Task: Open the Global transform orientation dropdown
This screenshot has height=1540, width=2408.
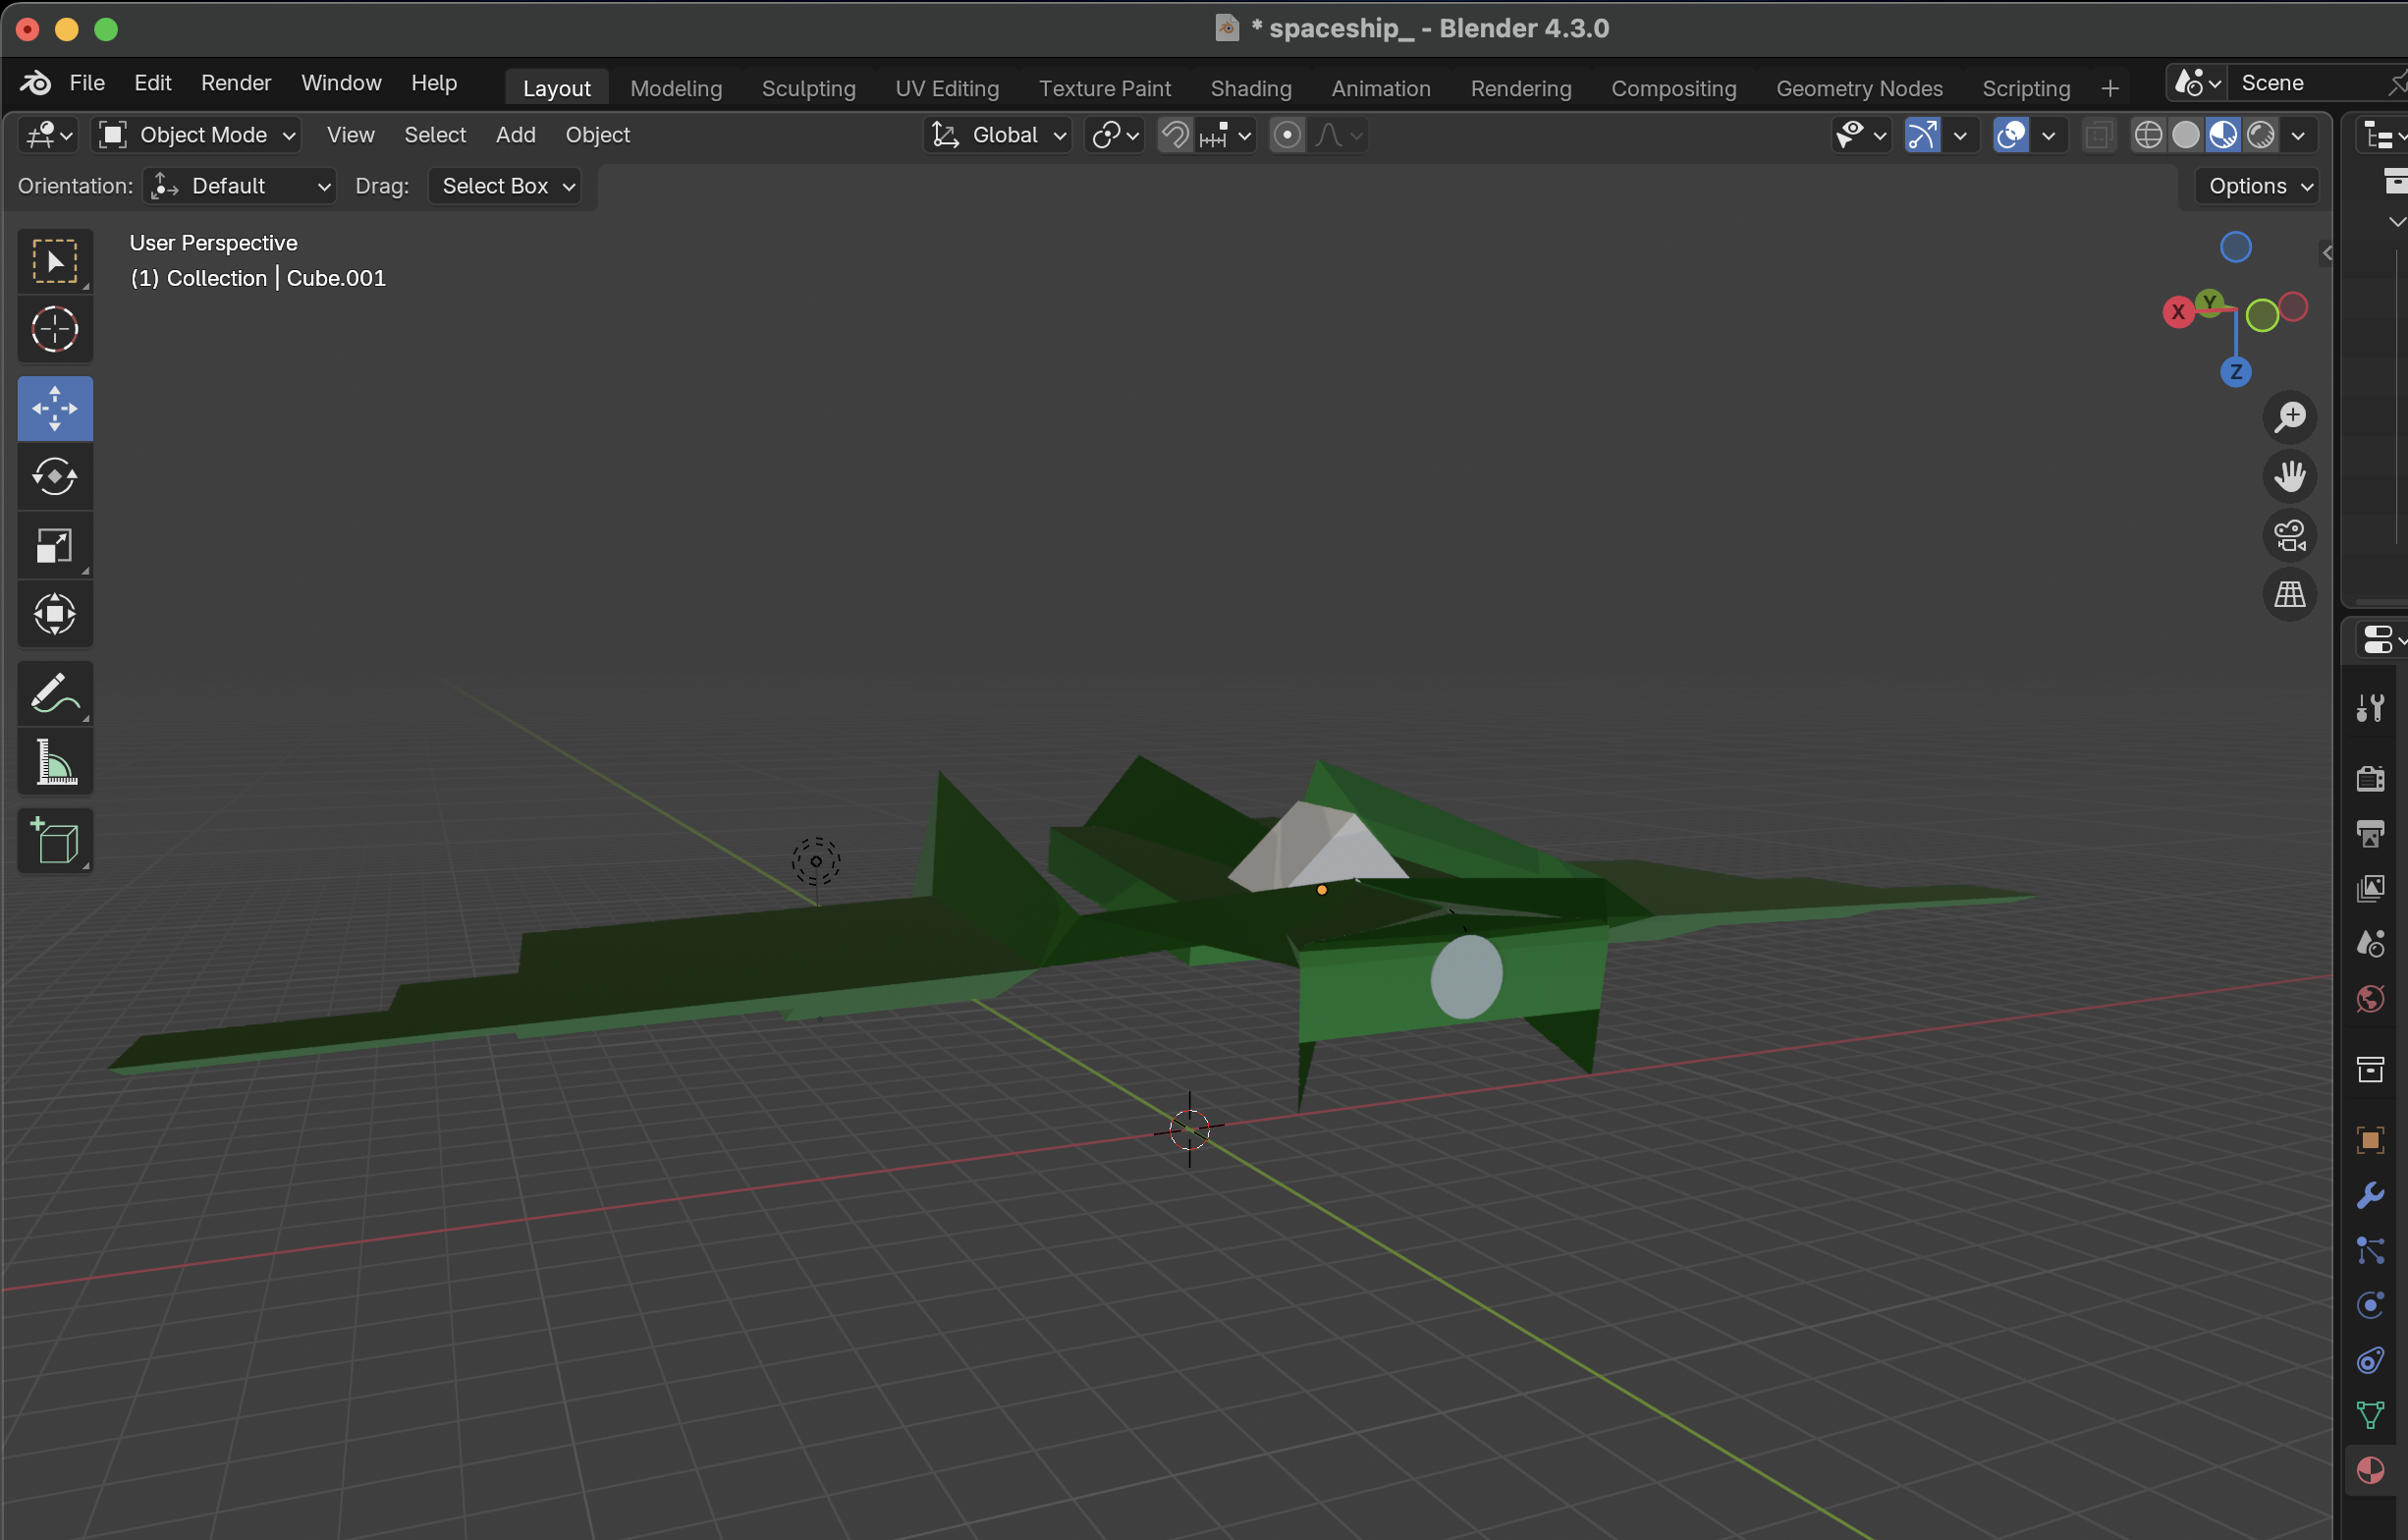Action: coord(997,135)
